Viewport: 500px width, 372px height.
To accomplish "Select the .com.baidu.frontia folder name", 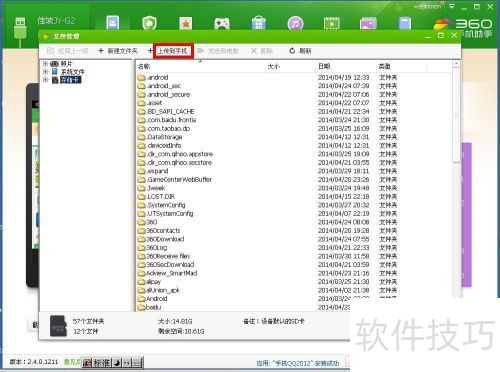I will tap(171, 120).
